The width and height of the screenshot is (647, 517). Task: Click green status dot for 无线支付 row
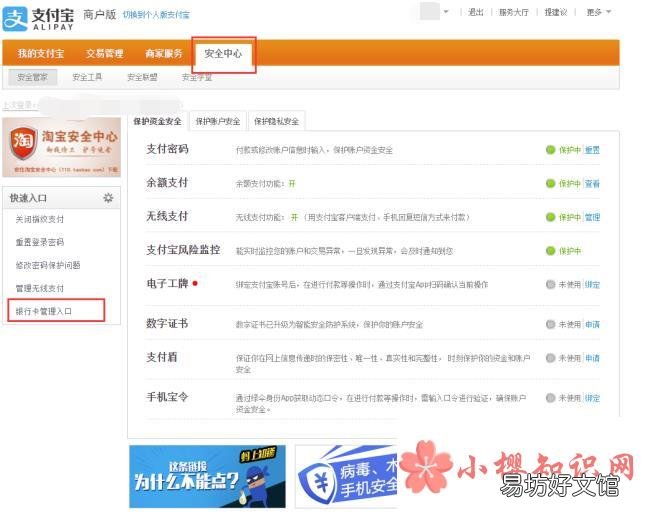click(x=550, y=217)
